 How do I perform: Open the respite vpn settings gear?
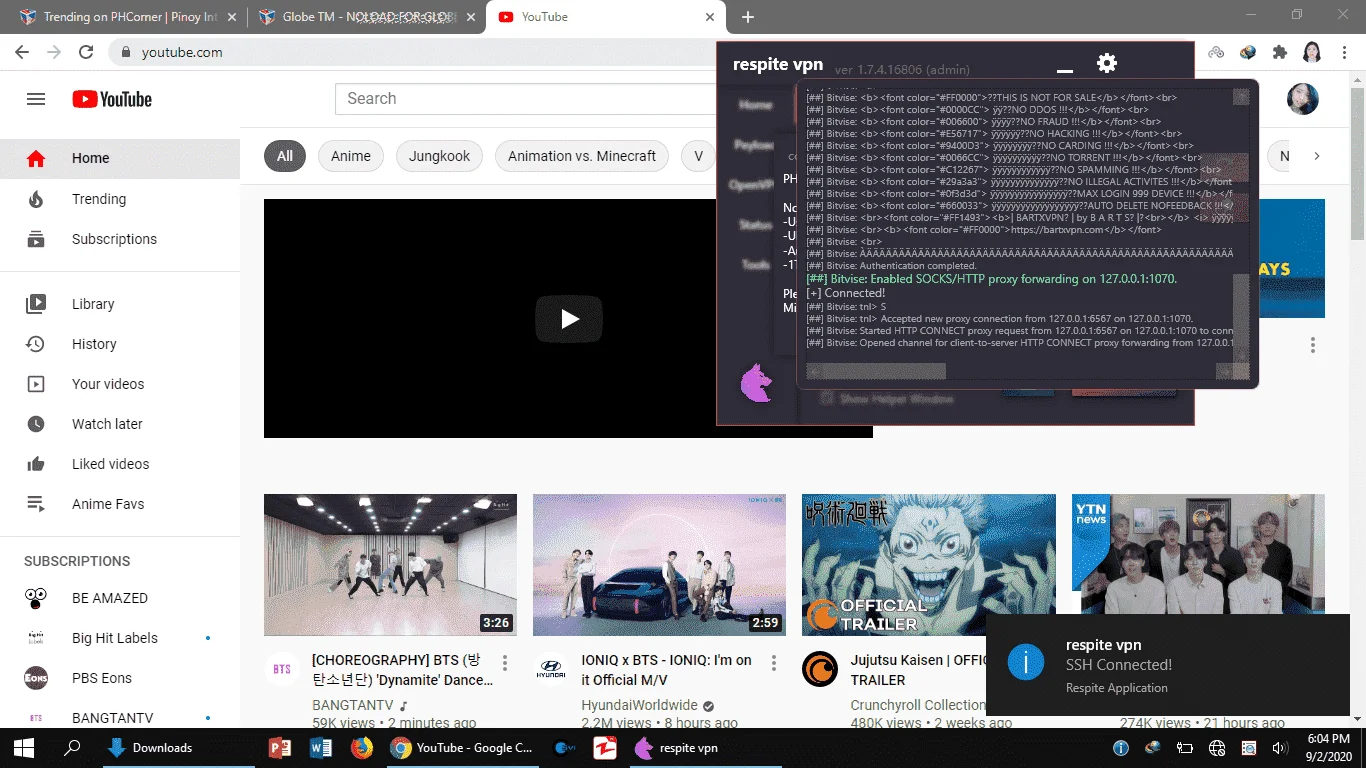tap(1106, 63)
